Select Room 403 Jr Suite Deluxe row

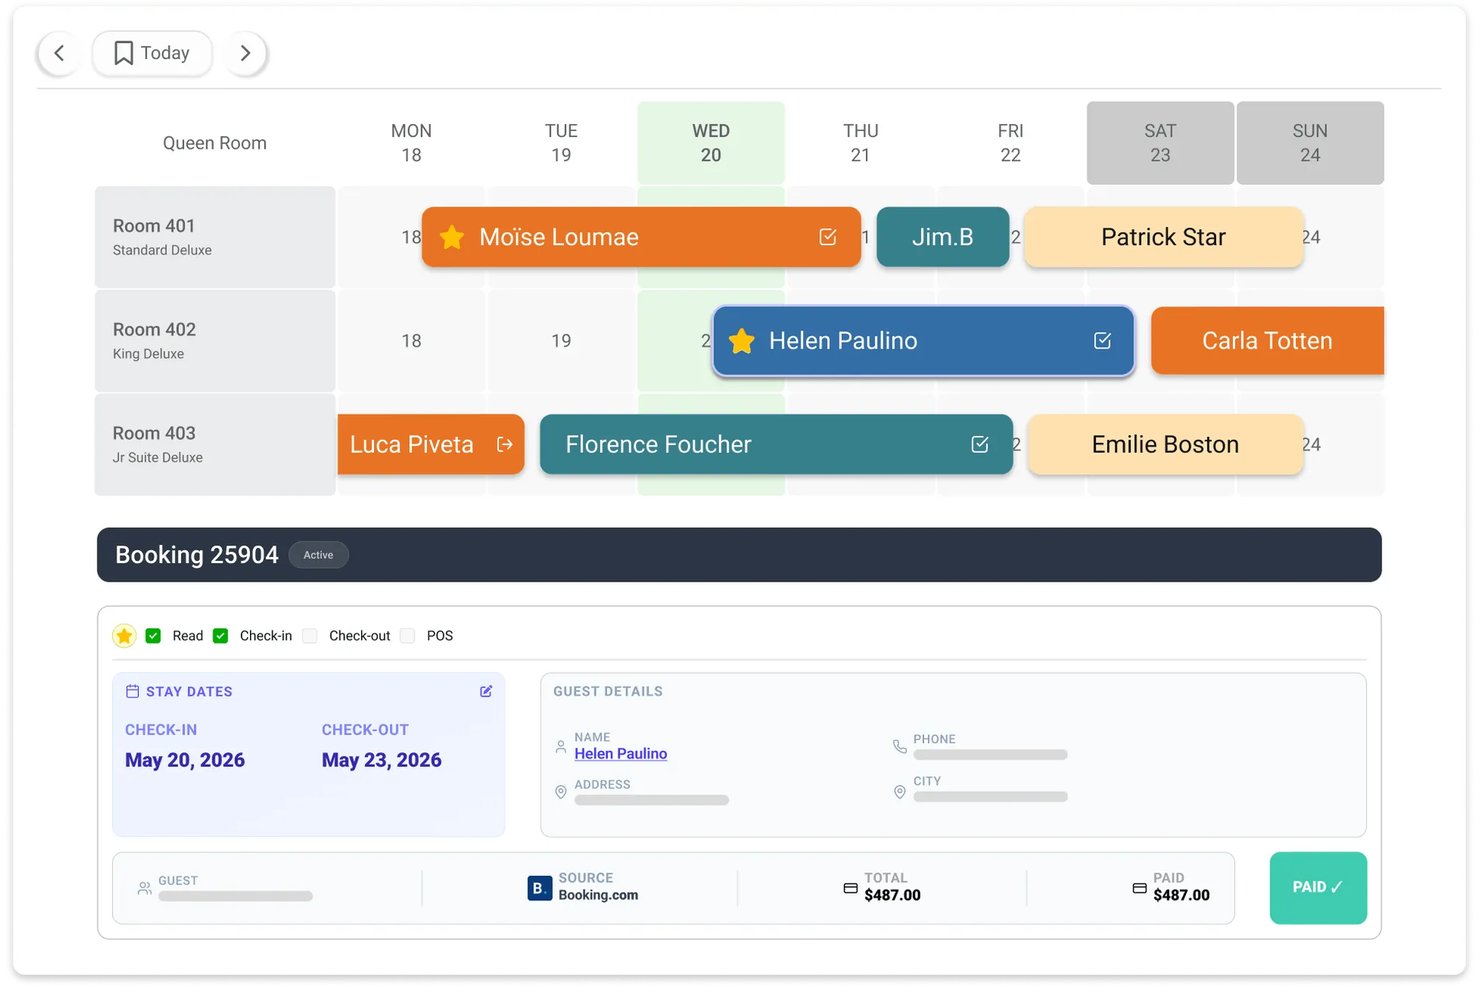(x=215, y=444)
